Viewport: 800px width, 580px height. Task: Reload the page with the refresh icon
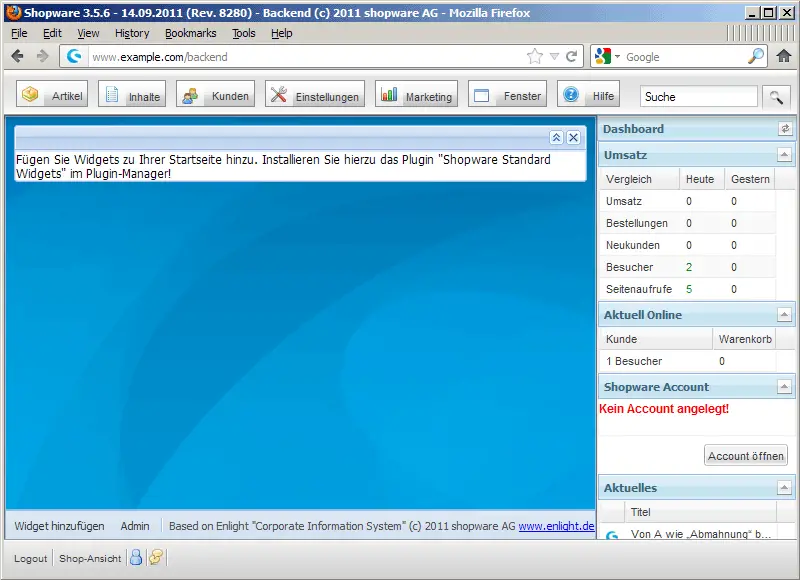click(x=572, y=56)
